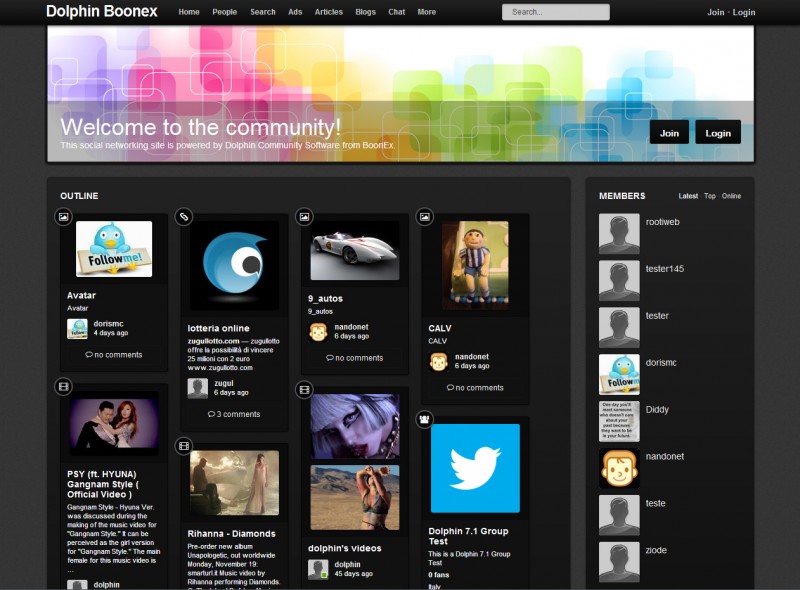Open nandonet's monkey member avatar
Viewport: 800px width, 590px height.
pos(619,469)
